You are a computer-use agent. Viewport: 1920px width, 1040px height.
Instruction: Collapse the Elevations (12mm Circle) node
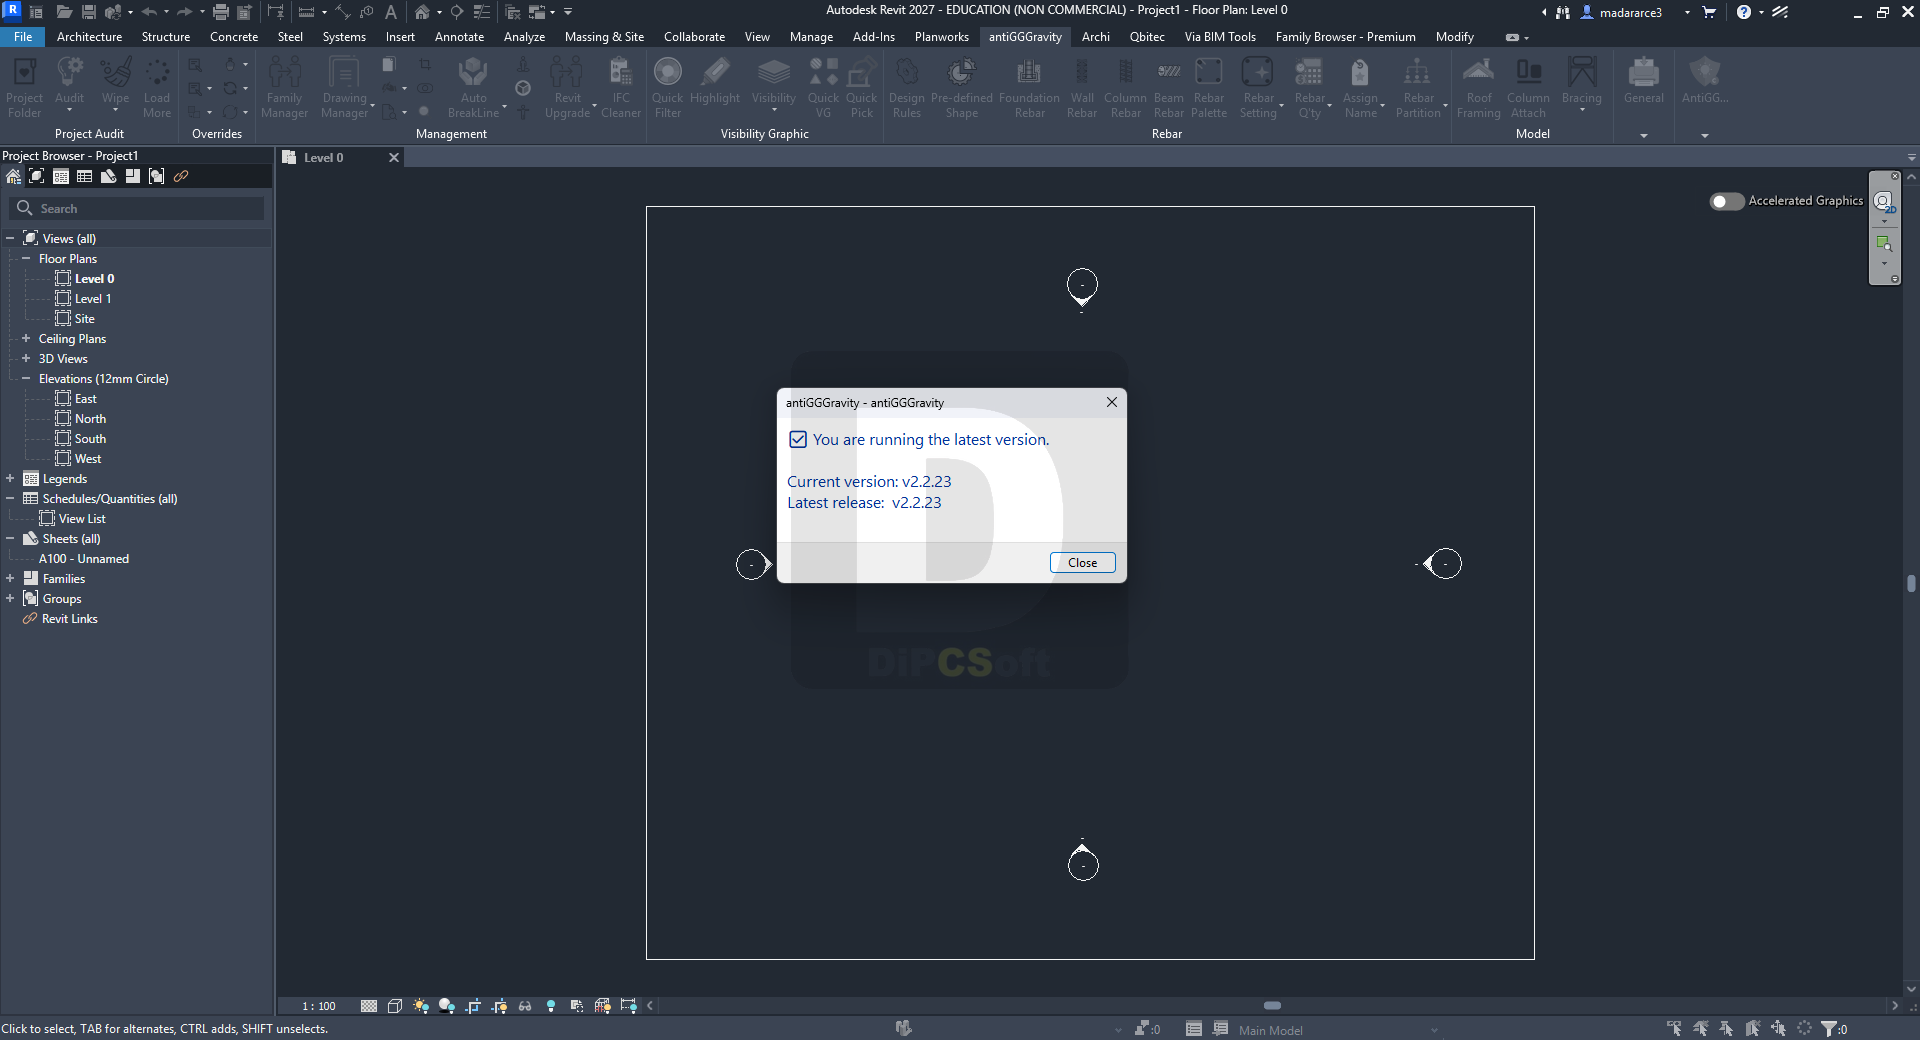[x=26, y=379]
